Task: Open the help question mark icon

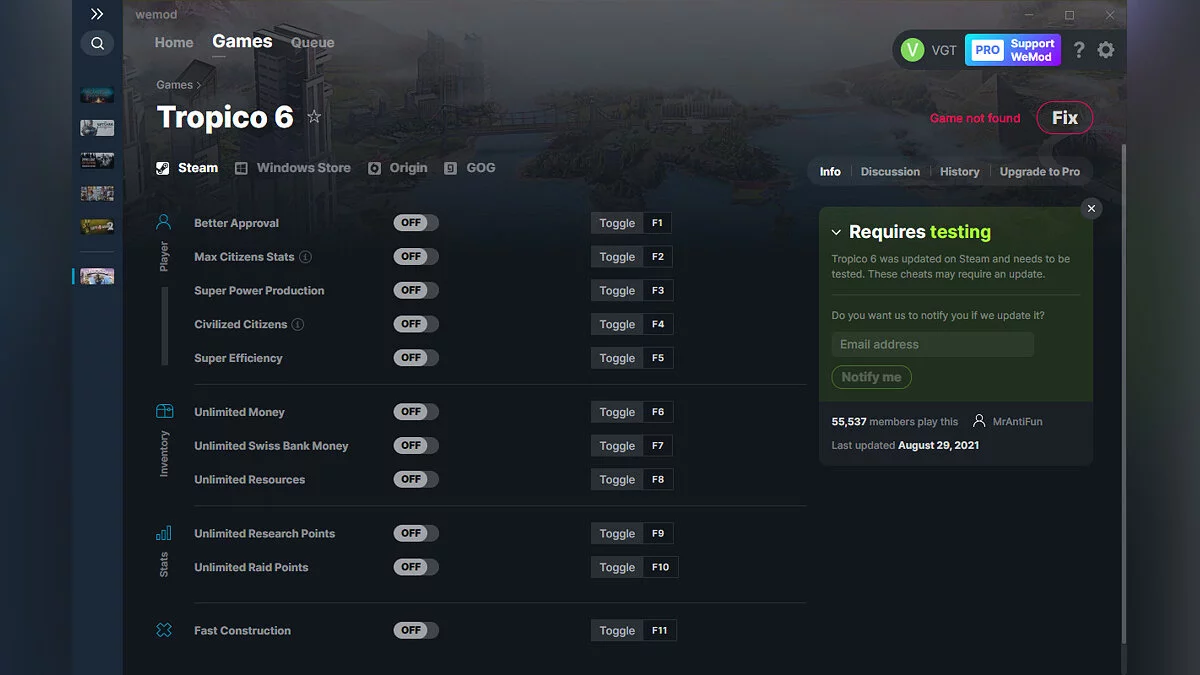Action: (1079, 50)
